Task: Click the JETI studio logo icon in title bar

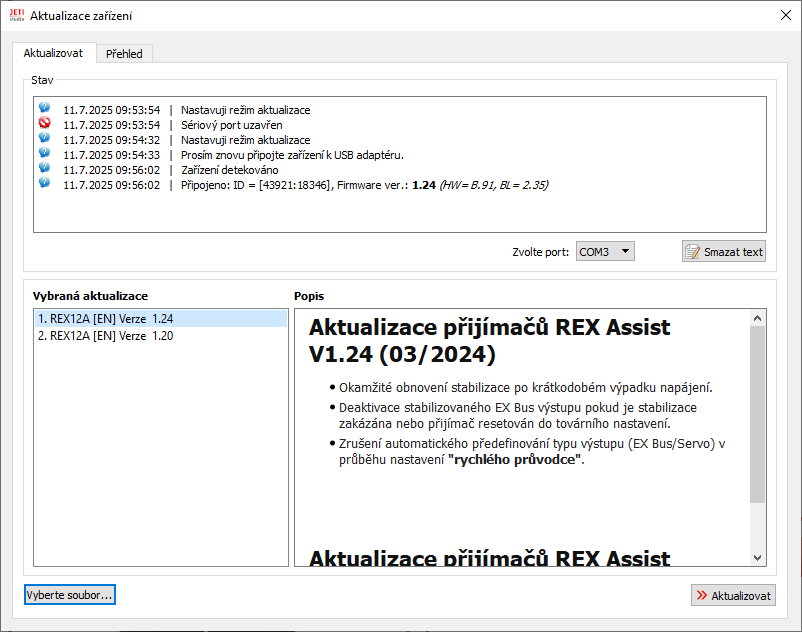Action: click(16, 15)
